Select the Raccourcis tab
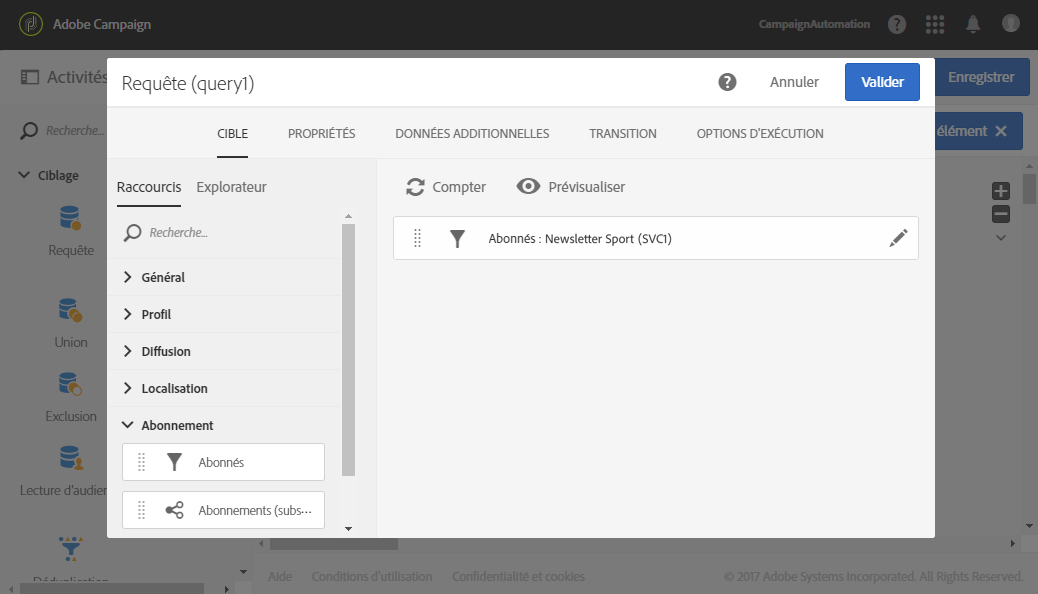The image size is (1038, 594). point(149,187)
